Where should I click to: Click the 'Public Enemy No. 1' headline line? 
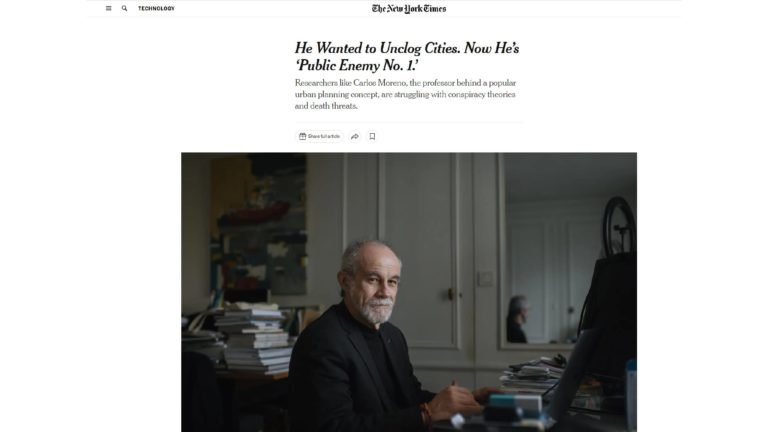click(x=357, y=66)
